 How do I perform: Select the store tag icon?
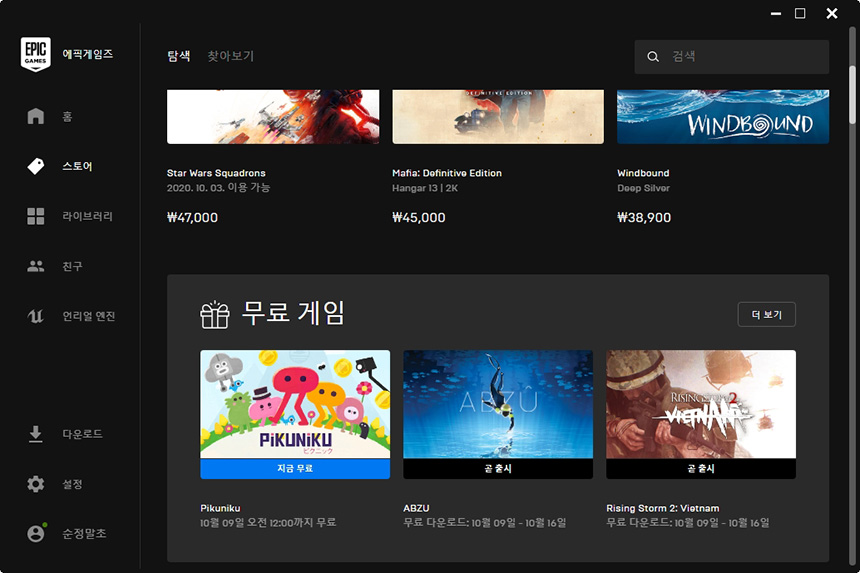36,166
